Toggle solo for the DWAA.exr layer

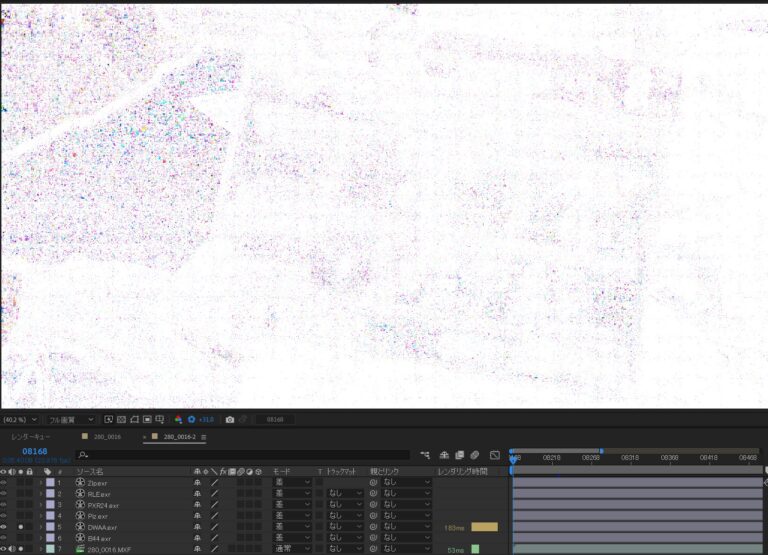tap(20, 527)
